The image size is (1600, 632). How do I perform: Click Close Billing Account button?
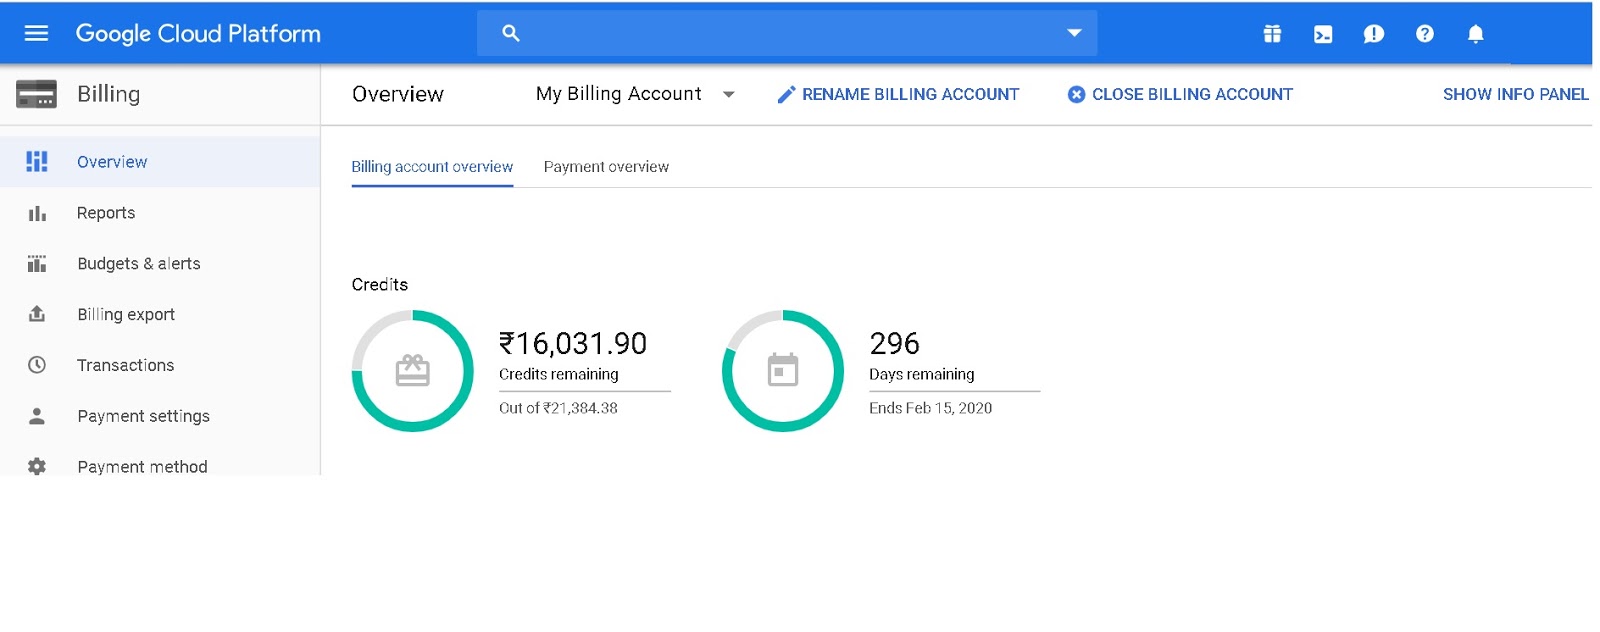1180,94
